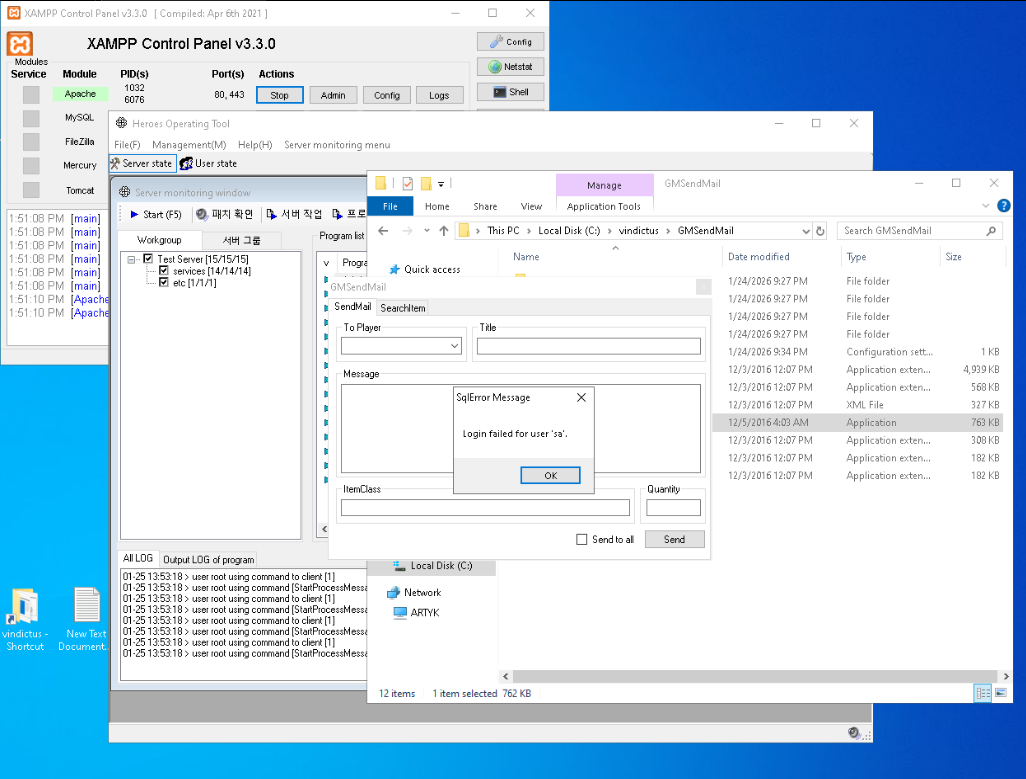1026x779 pixels.
Task: Select the Server state toolbar button
Action: pyautogui.click(x=142, y=164)
